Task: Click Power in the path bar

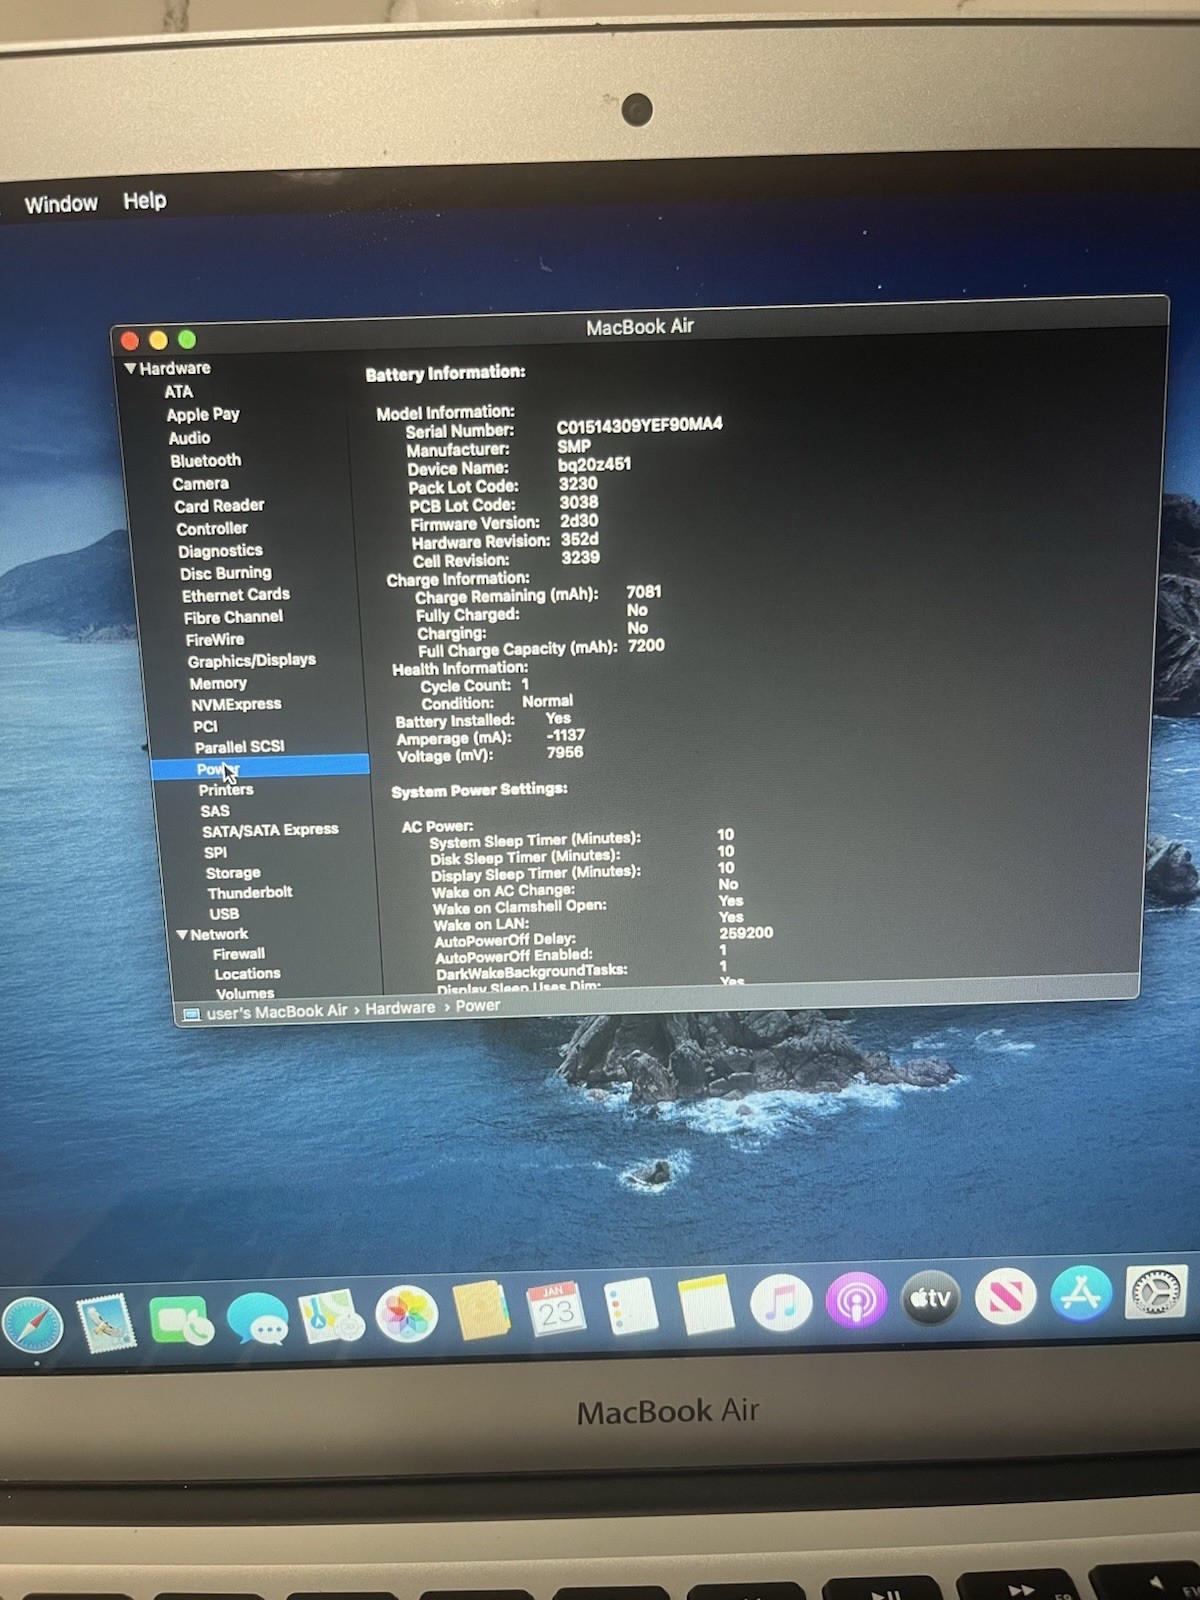Action: coord(478,1006)
